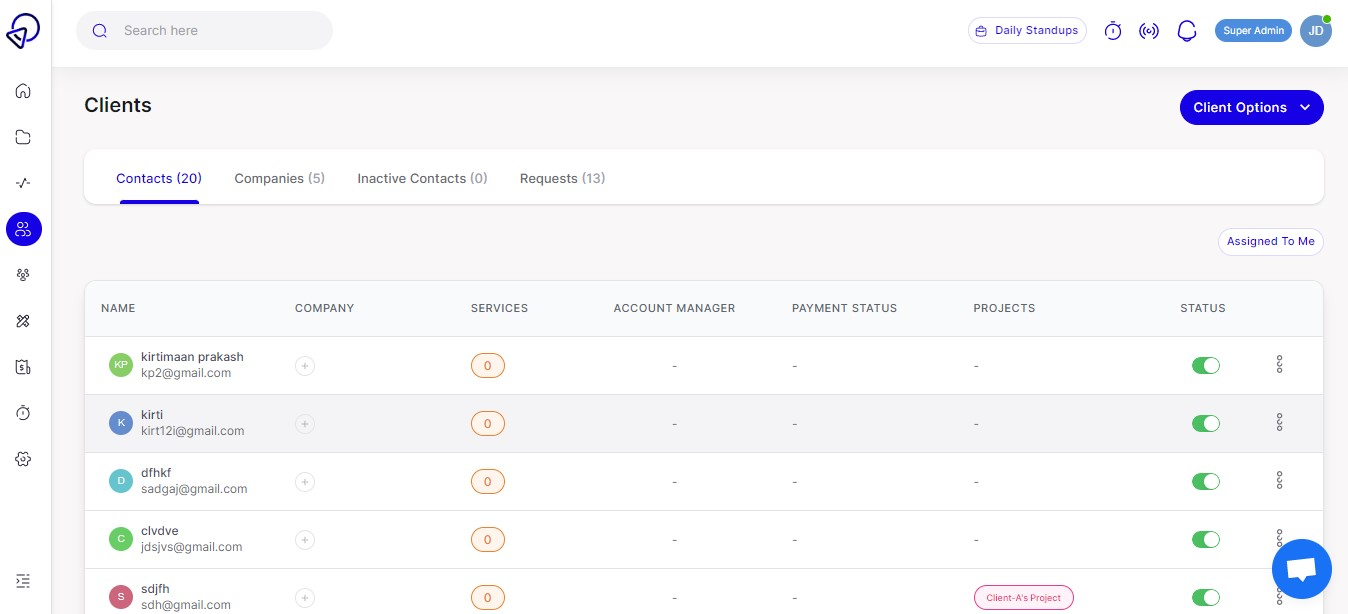
Task: Disable status for kirti's contact row
Action: pyautogui.click(x=1206, y=423)
